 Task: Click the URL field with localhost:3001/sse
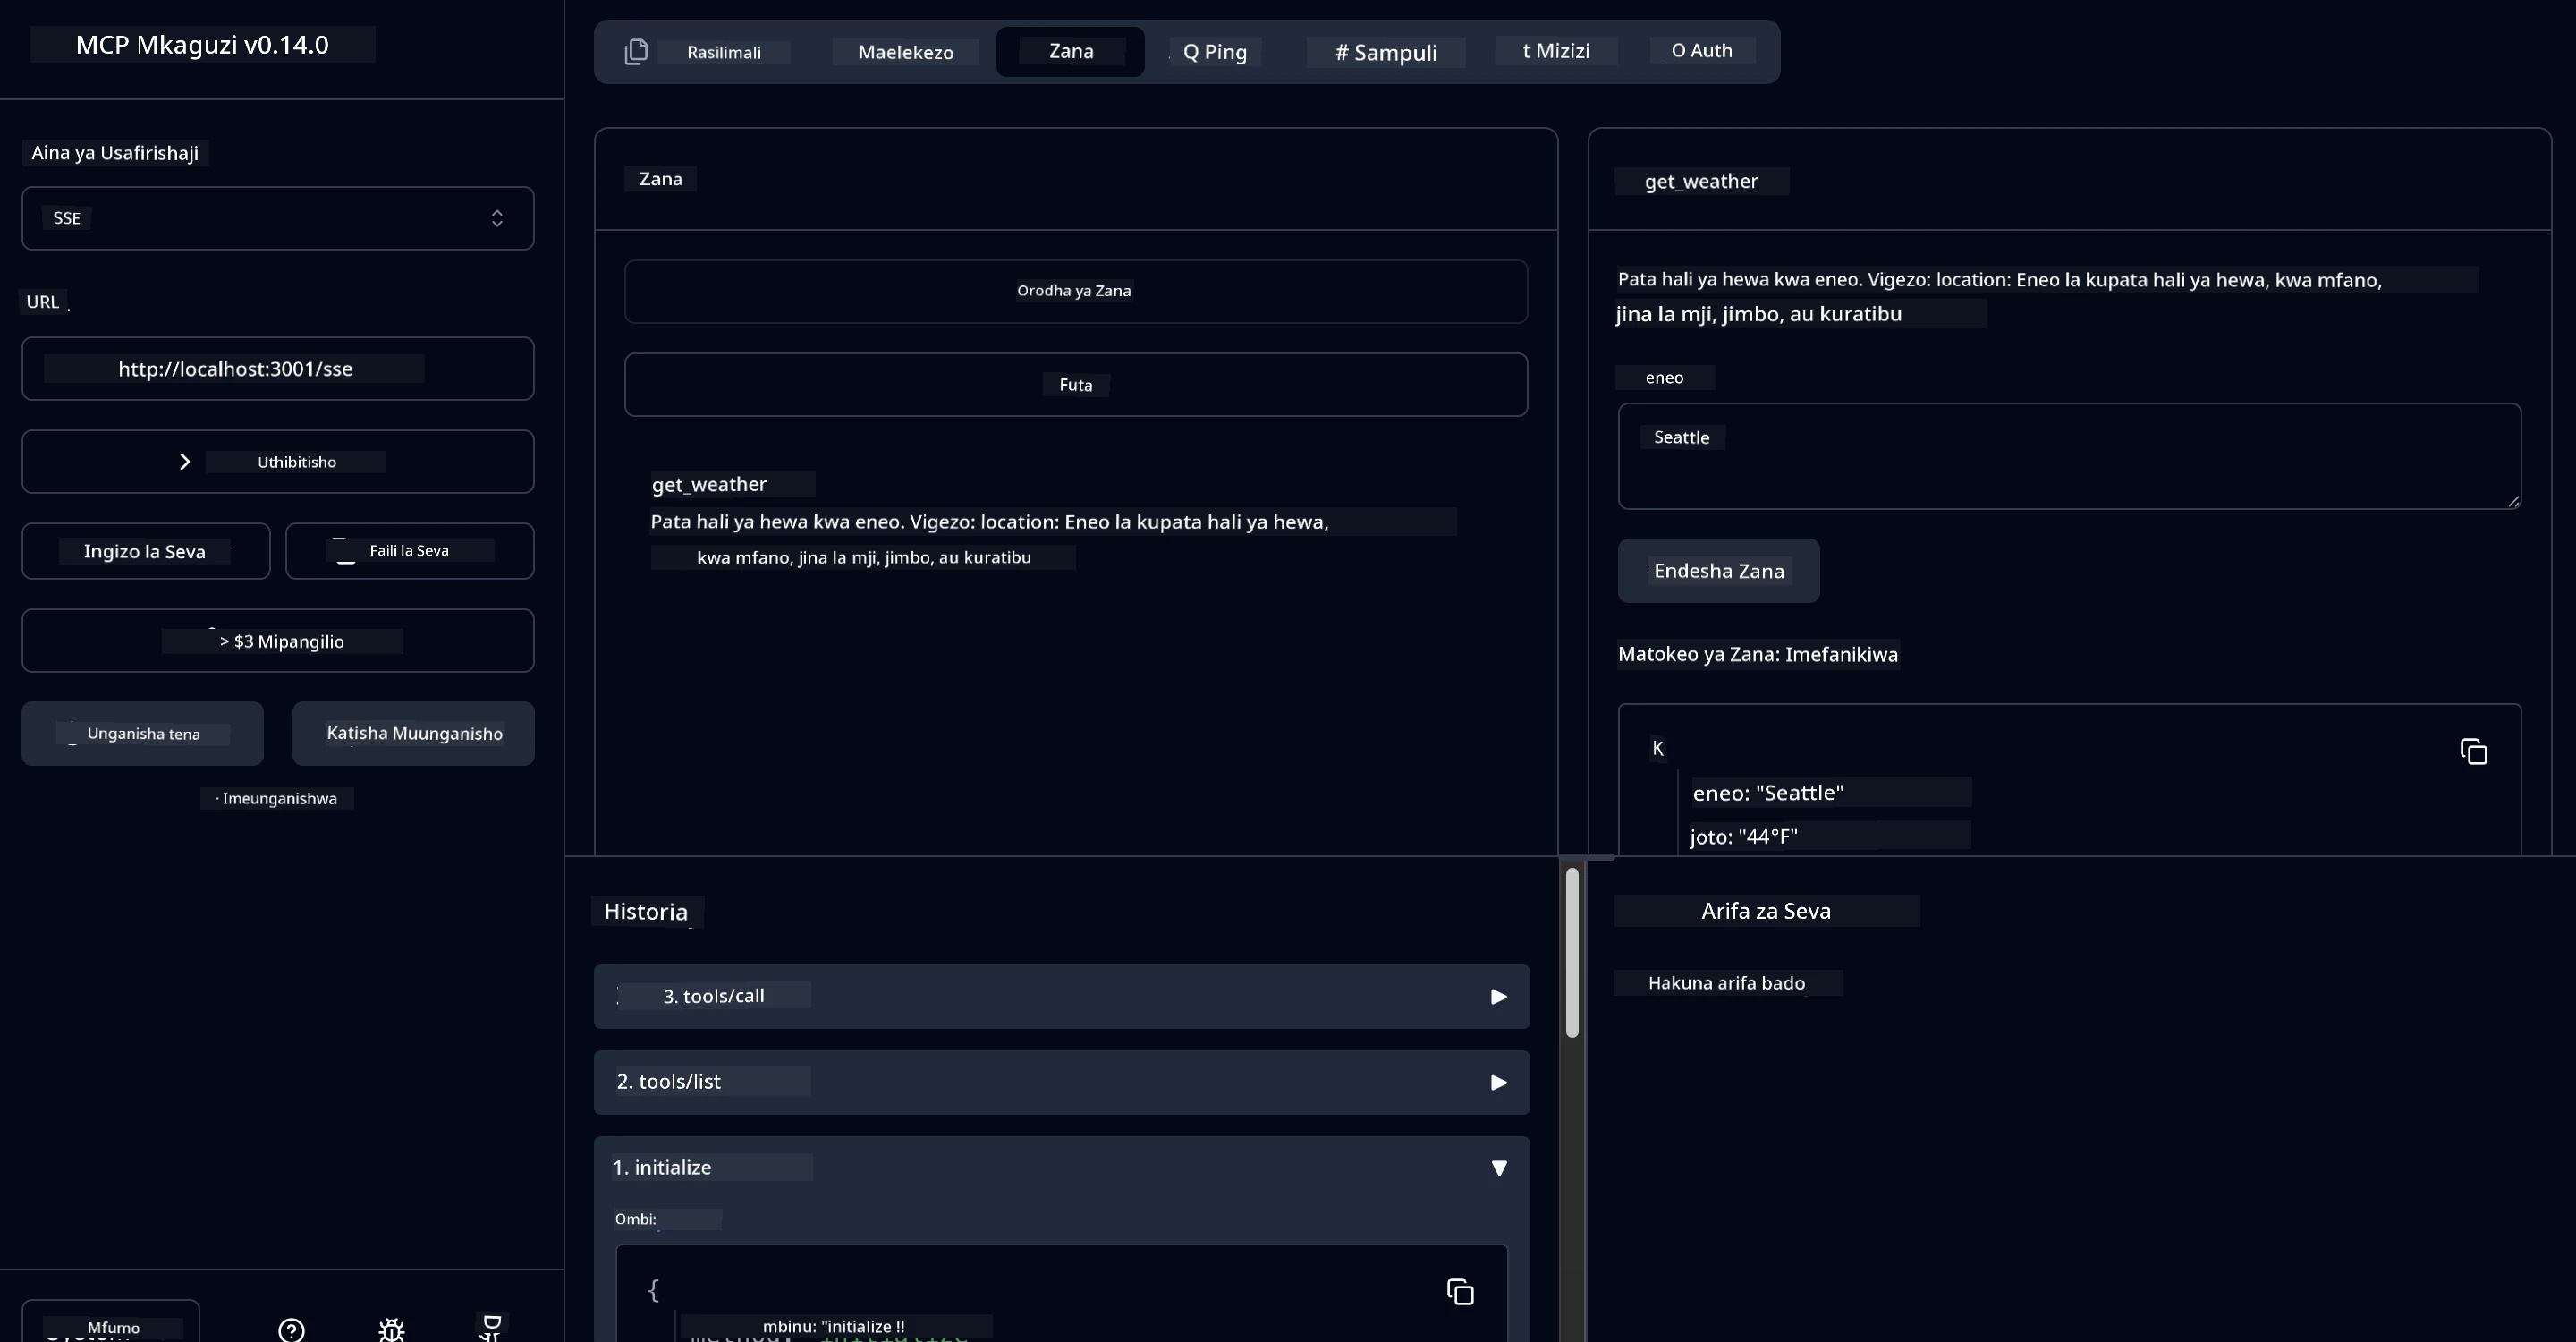(x=278, y=369)
